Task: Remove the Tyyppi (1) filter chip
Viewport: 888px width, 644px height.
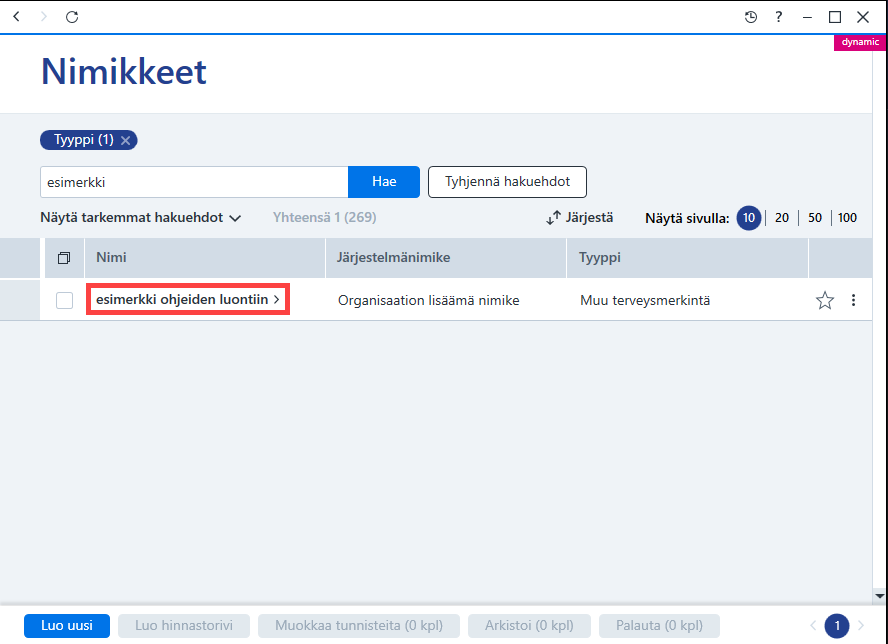Action: click(x=126, y=140)
